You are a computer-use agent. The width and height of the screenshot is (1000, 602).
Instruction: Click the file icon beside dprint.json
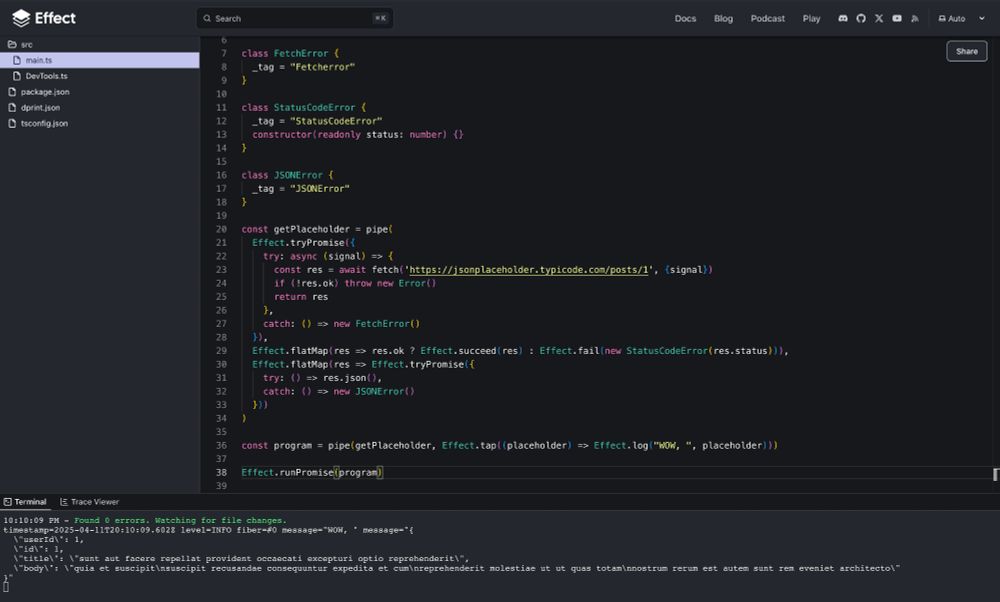[x=12, y=108]
